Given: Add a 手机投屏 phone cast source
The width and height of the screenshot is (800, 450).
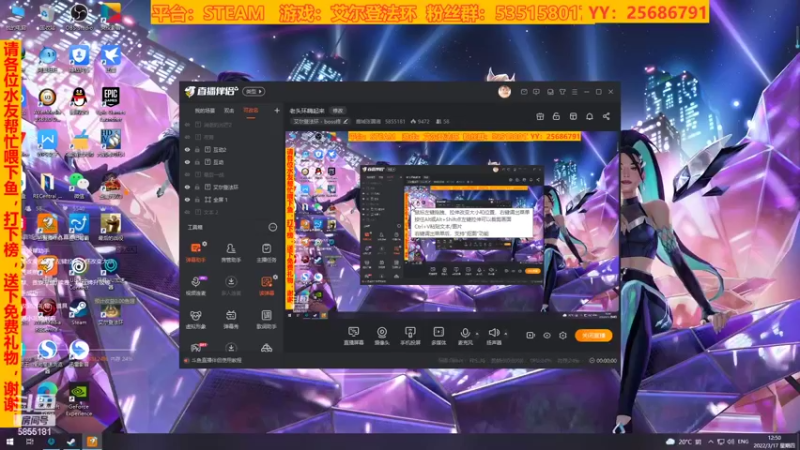Looking at the screenshot, I should (x=410, y=336).
